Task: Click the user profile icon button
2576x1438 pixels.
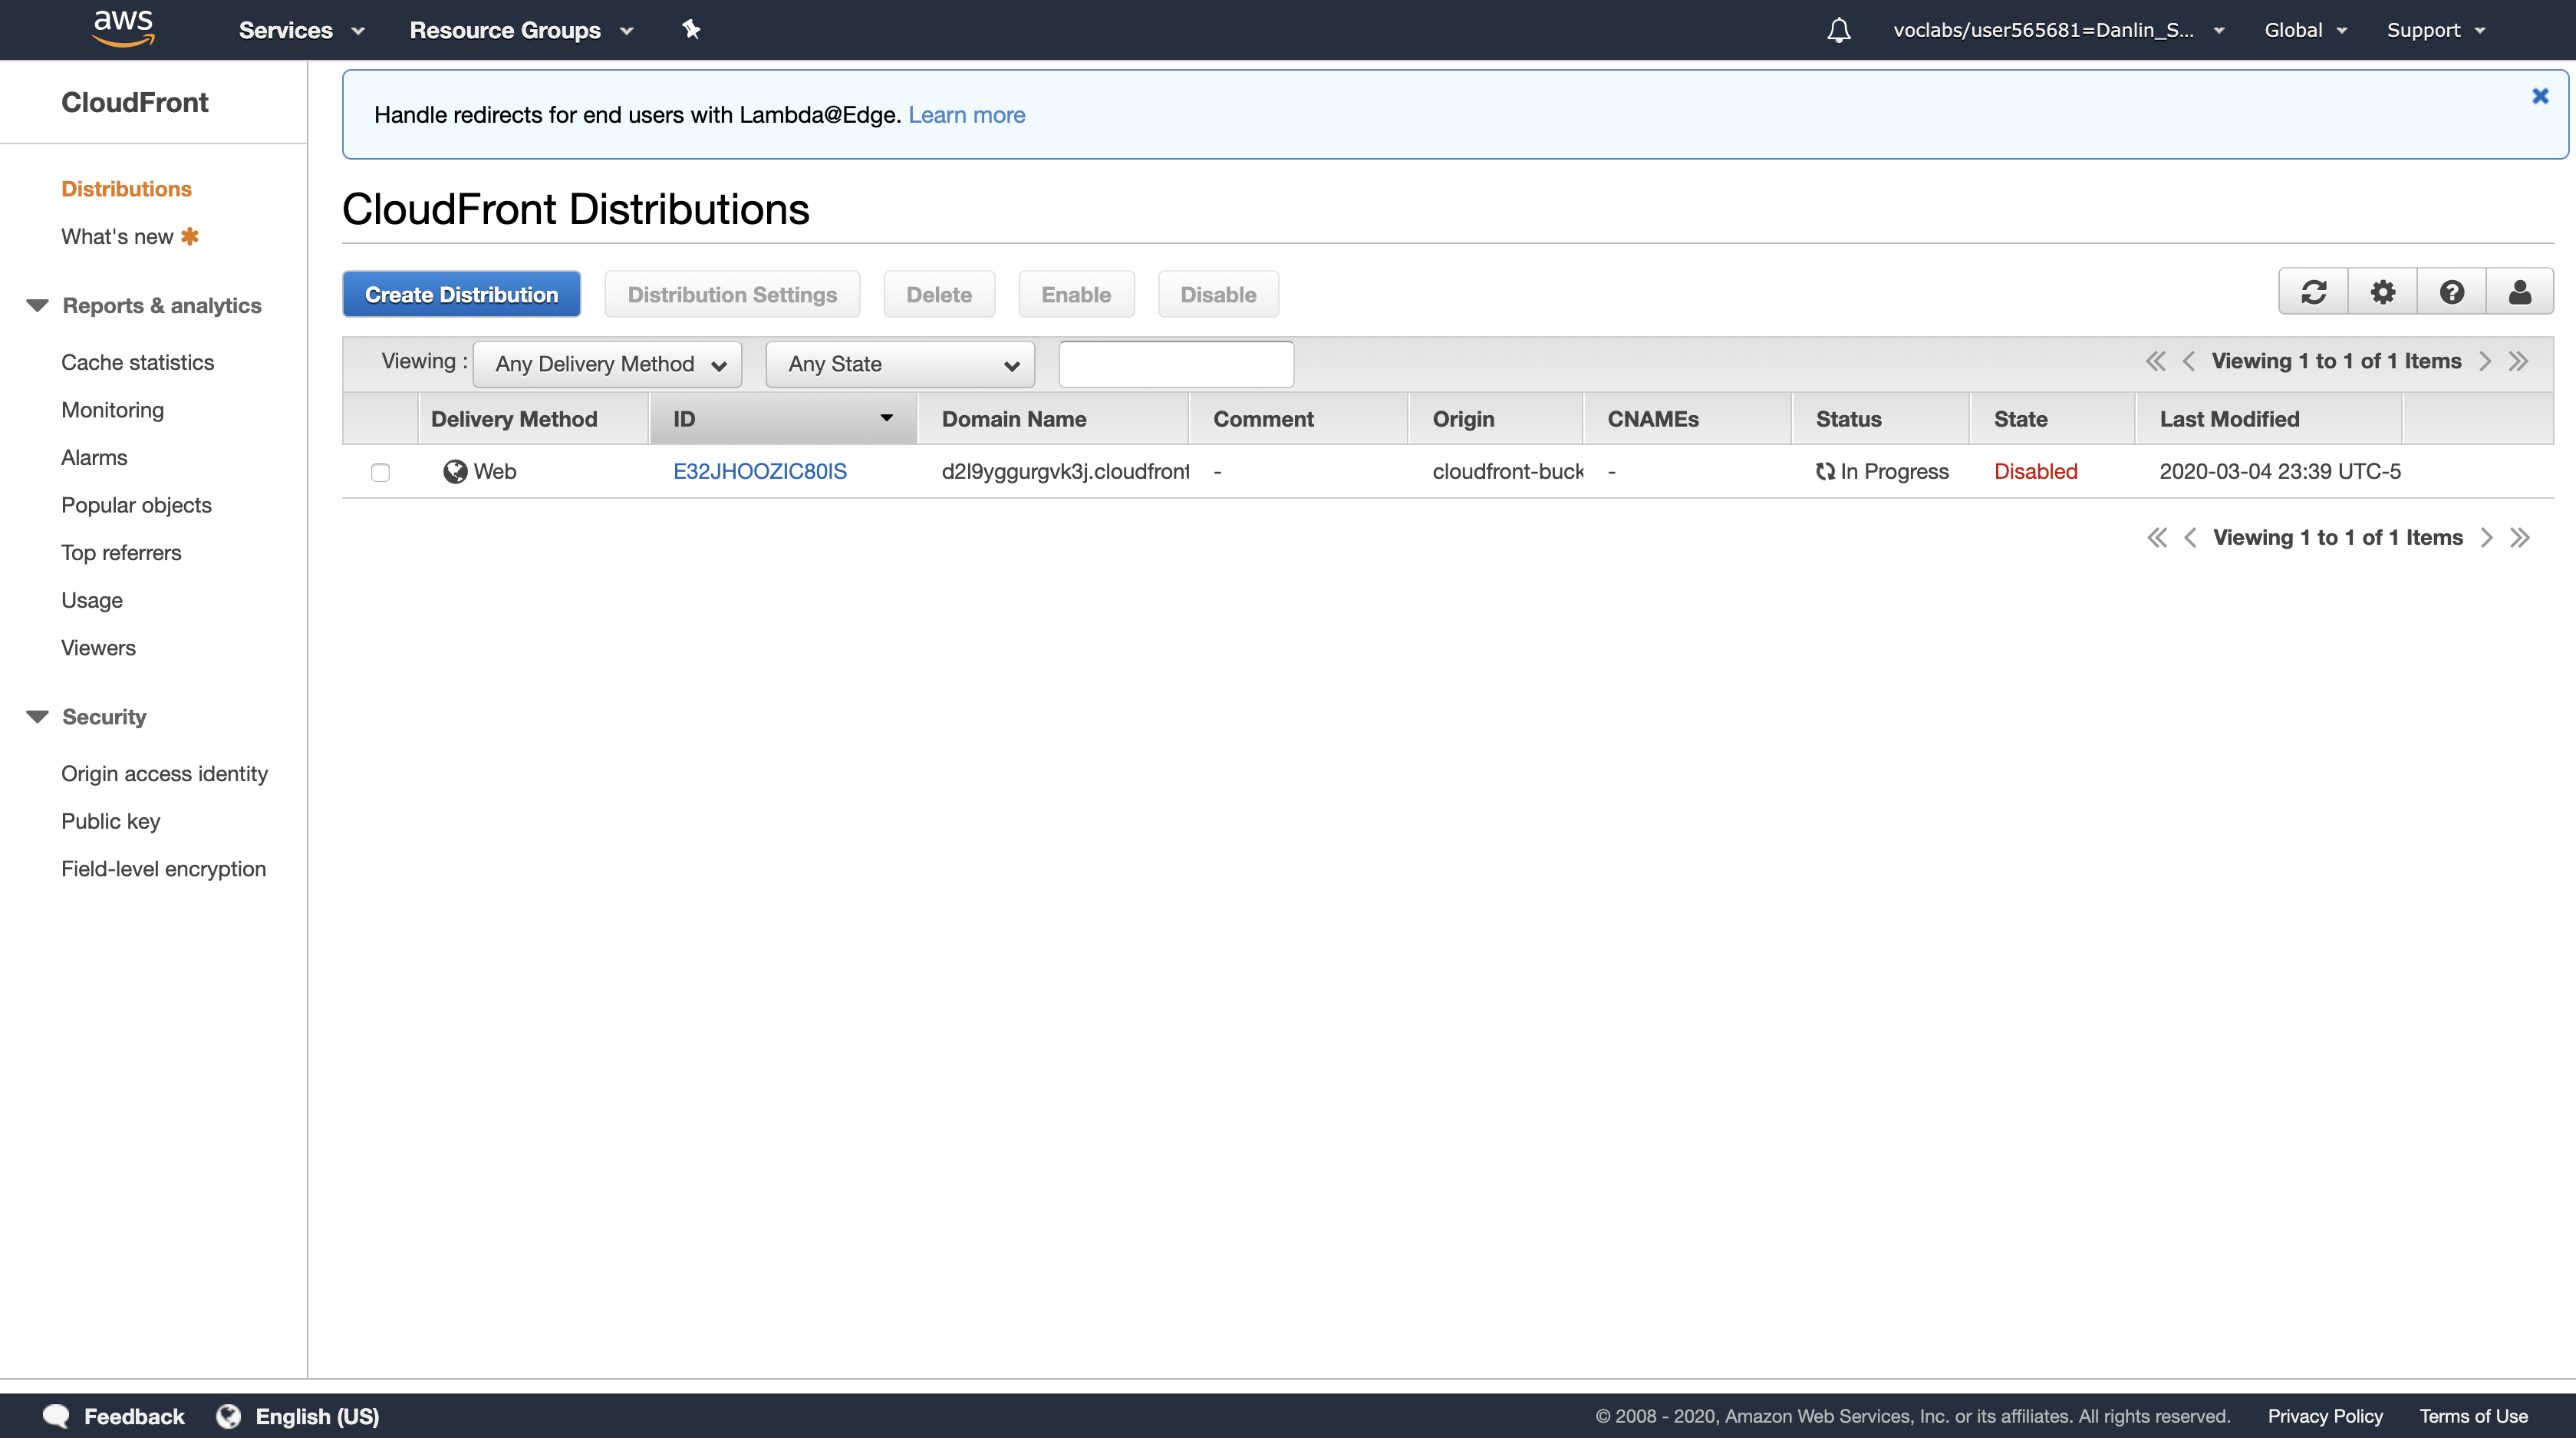Action: click(x=2519, y=292)
